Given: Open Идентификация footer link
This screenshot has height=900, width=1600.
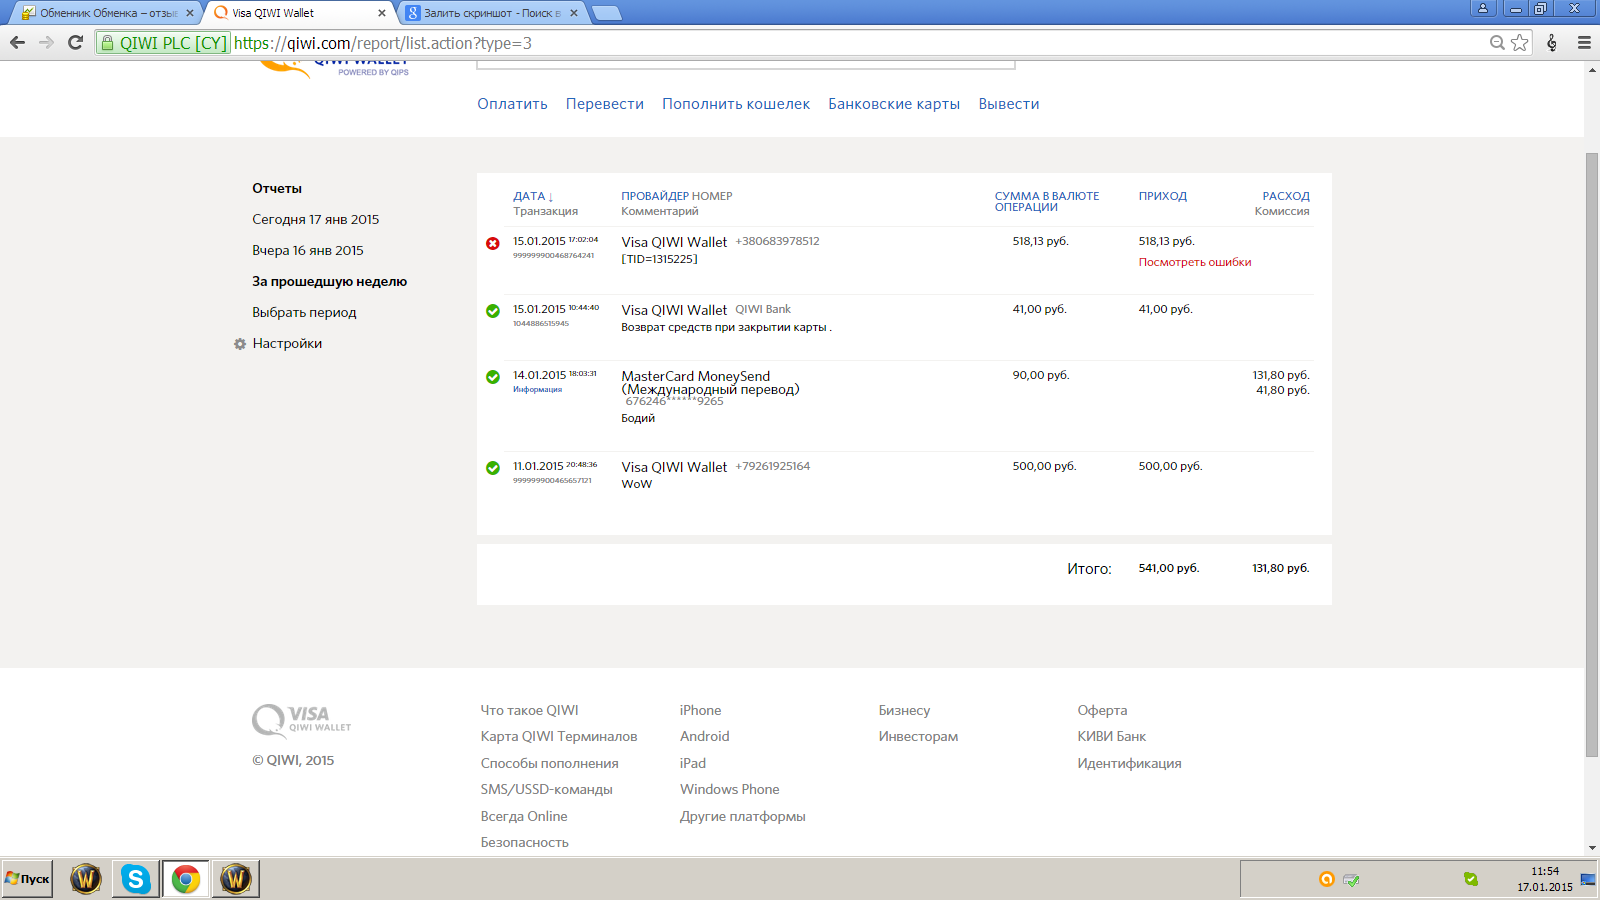Looking at the screenshot, I should point(1129,763).
